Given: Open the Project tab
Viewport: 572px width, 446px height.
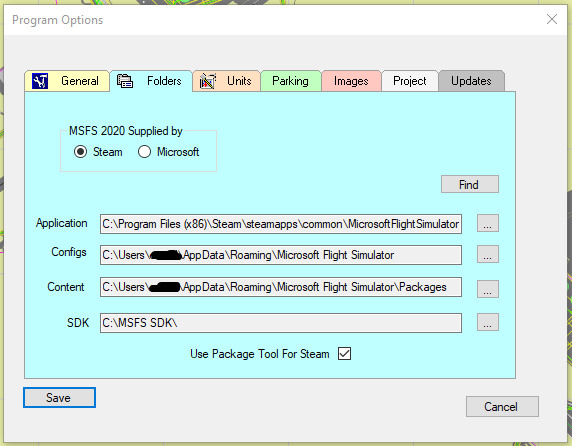Looking at the screenshot, I should (410, 81).
